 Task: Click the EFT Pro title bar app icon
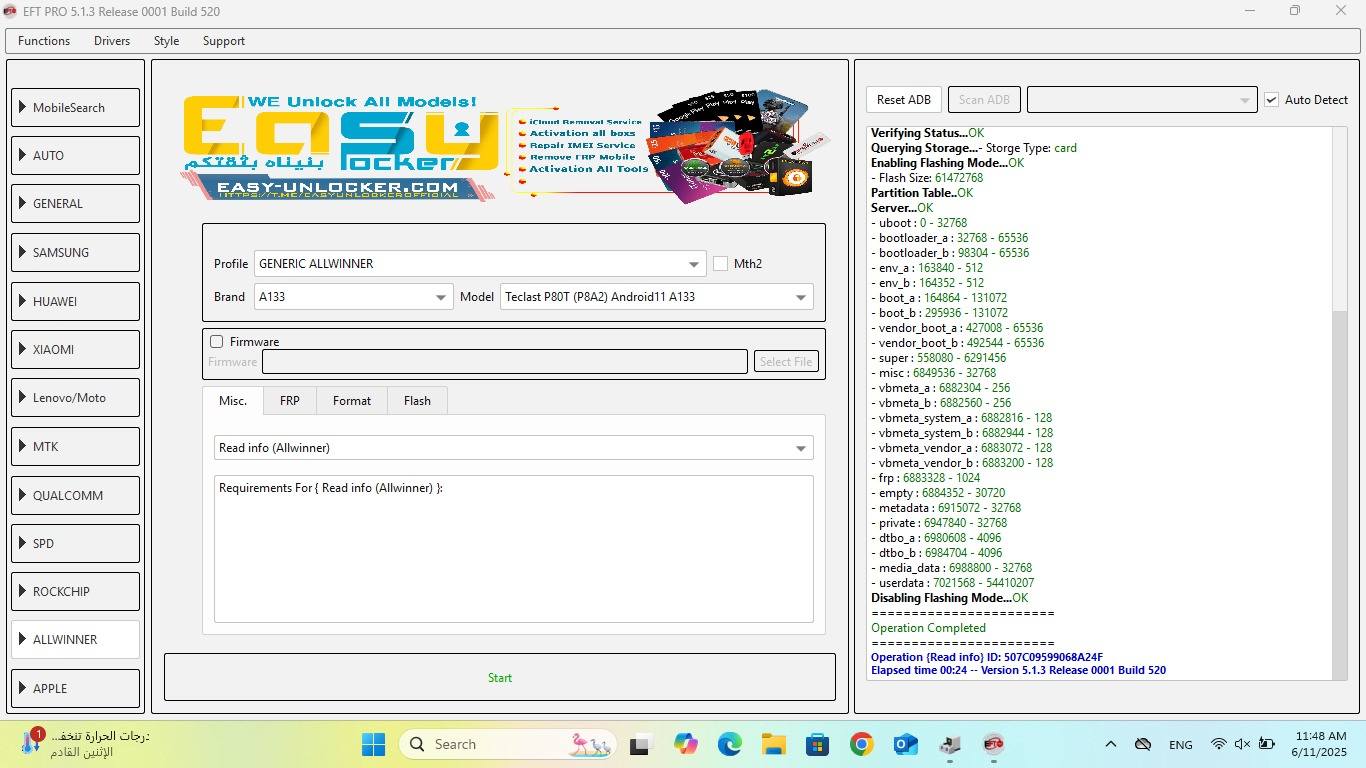click(x=11, y=11)
